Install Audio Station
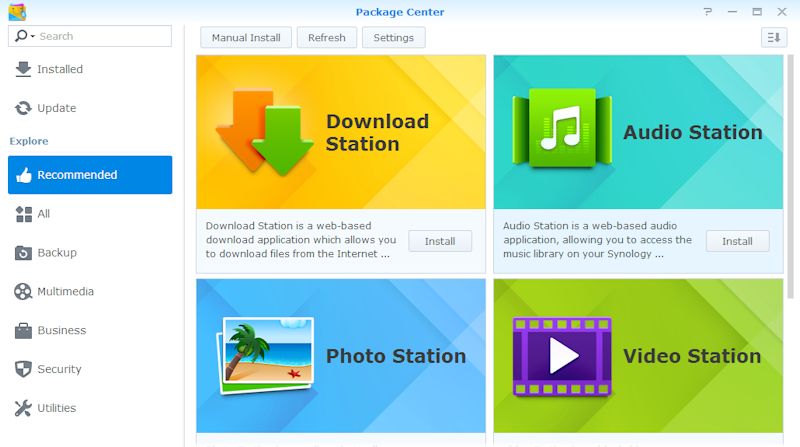 (737, 241)
